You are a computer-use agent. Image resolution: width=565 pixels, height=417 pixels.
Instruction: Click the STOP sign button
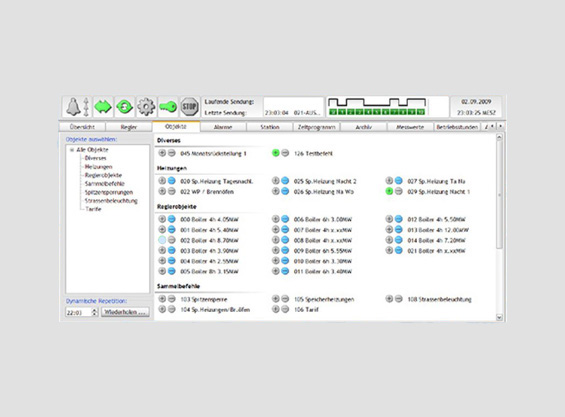pos(189,107)
